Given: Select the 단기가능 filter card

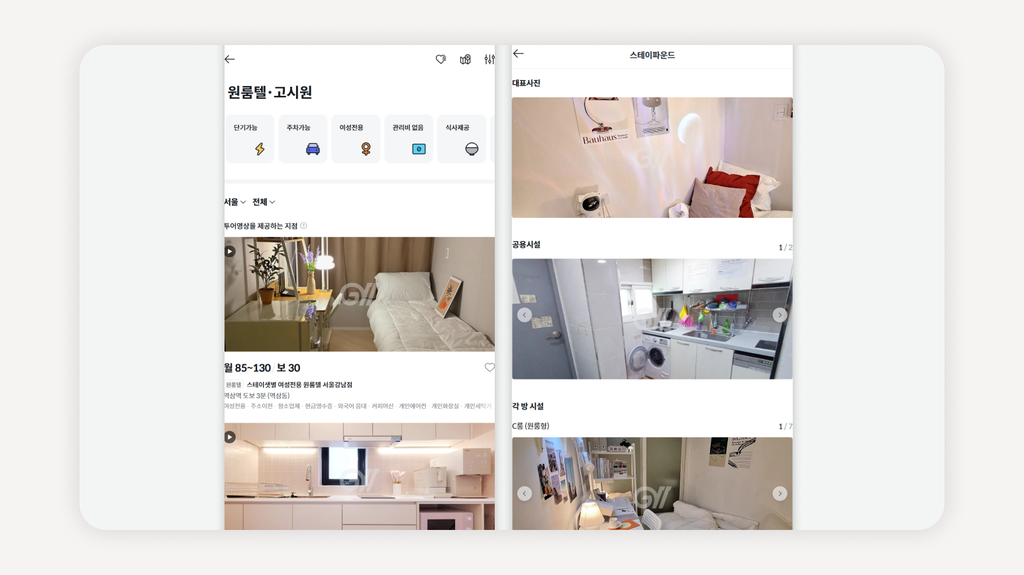Looking at the screenshot, I should pyautogui.click(x=250, y=139).
